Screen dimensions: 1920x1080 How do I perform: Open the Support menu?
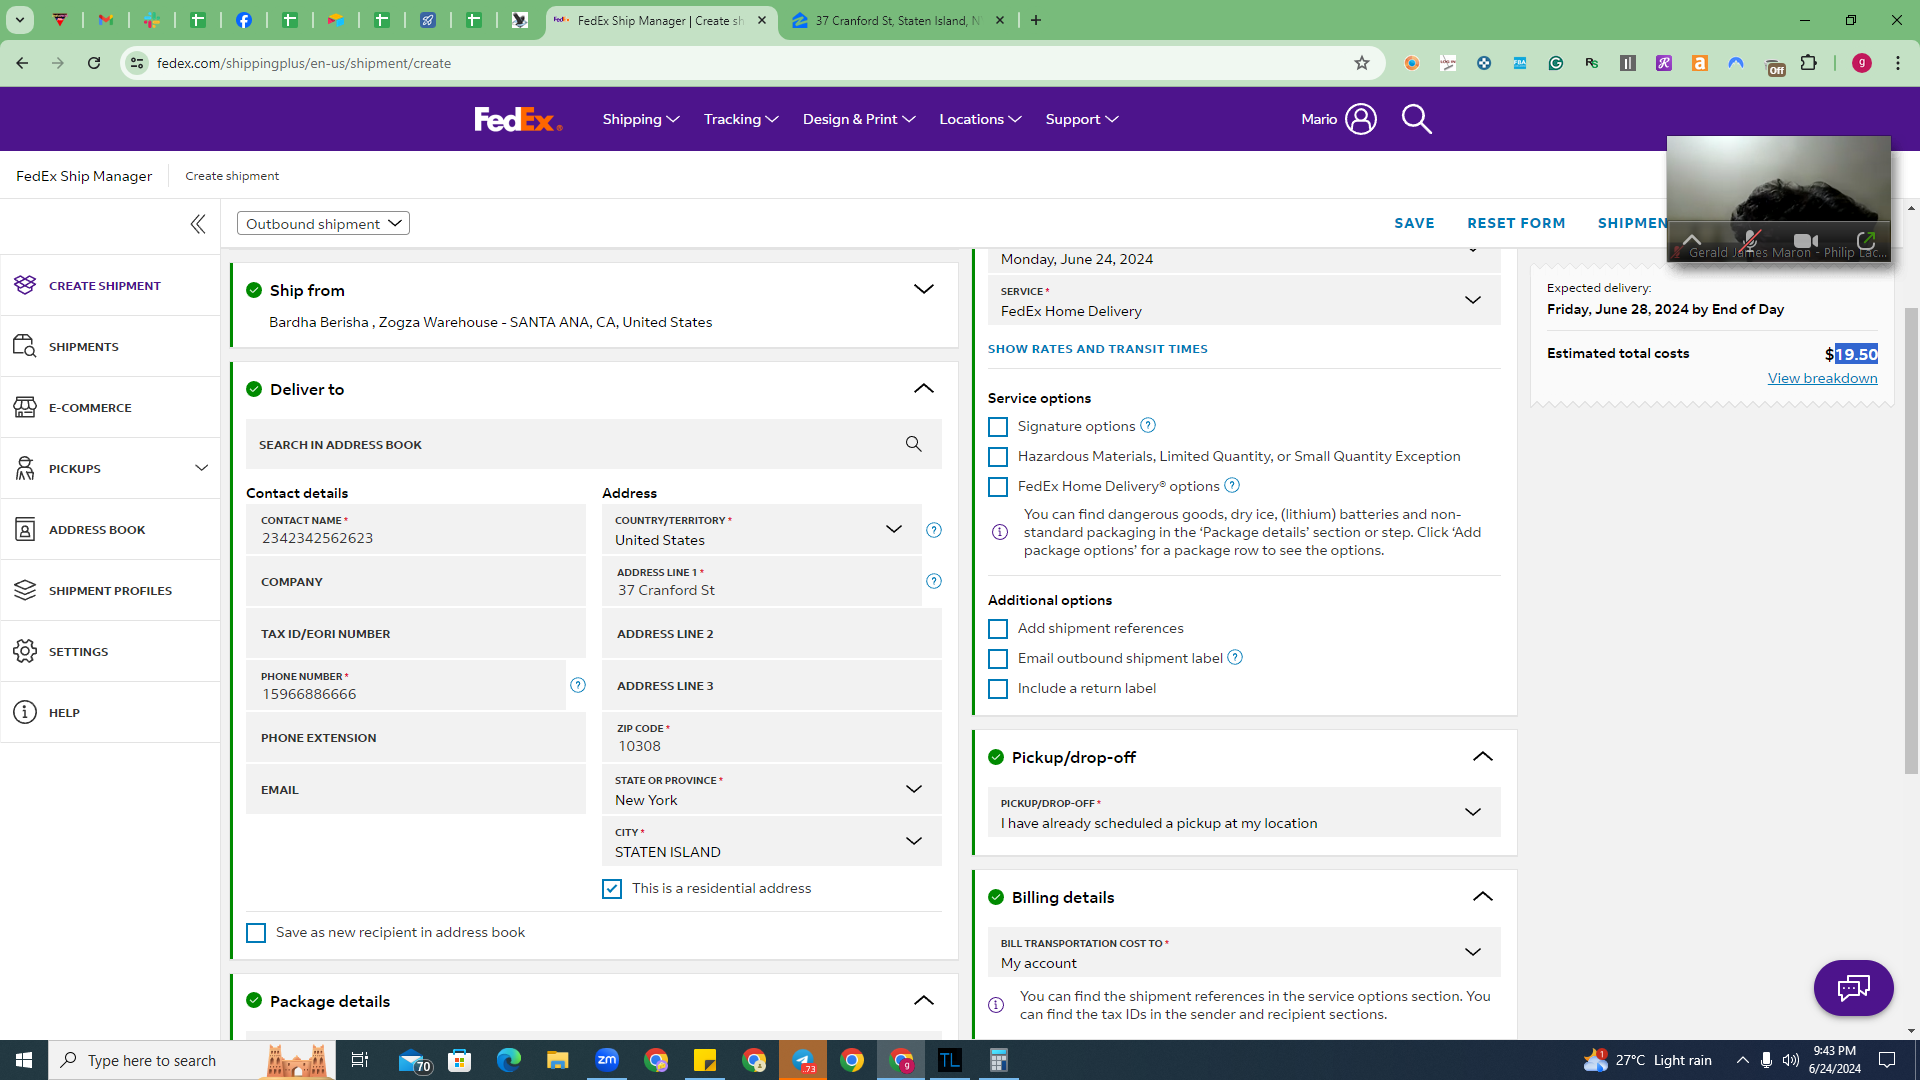[1082, 119]
